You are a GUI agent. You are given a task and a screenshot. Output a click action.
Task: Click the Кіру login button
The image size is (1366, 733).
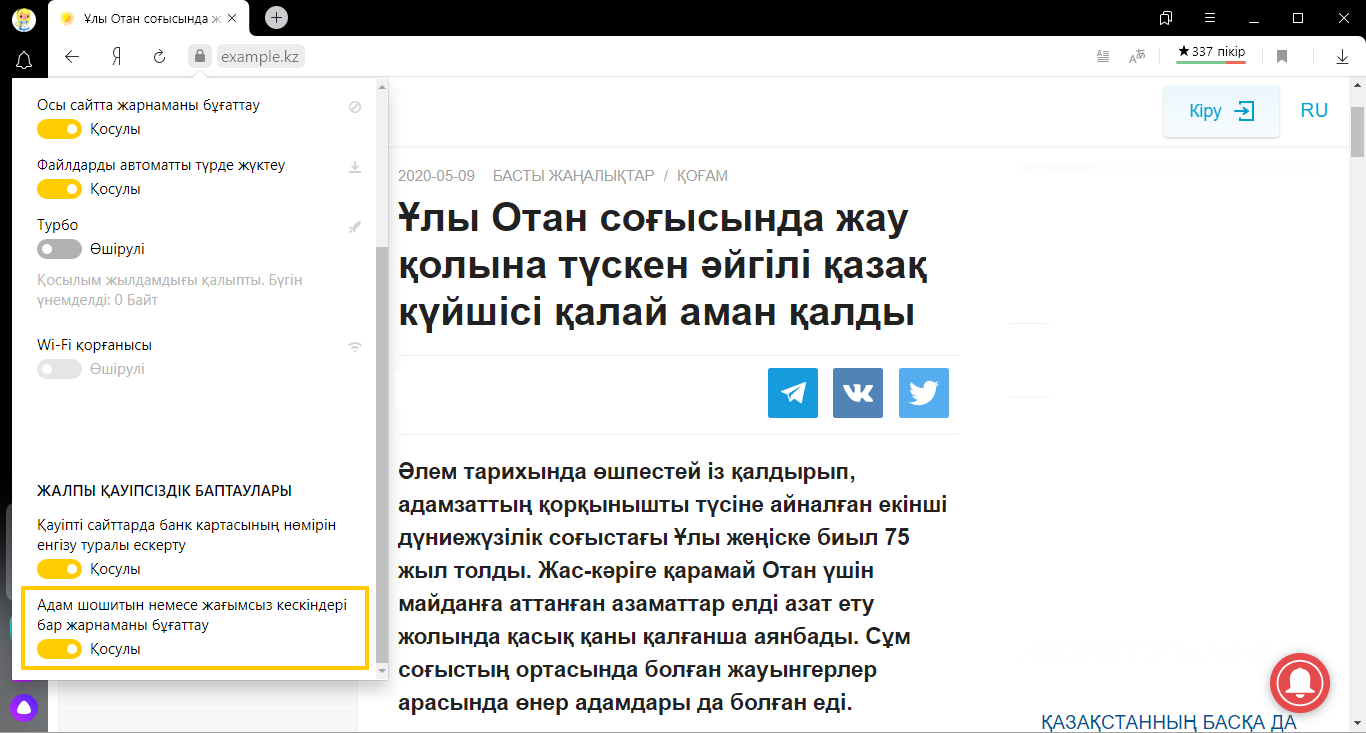coord(1221,111)
